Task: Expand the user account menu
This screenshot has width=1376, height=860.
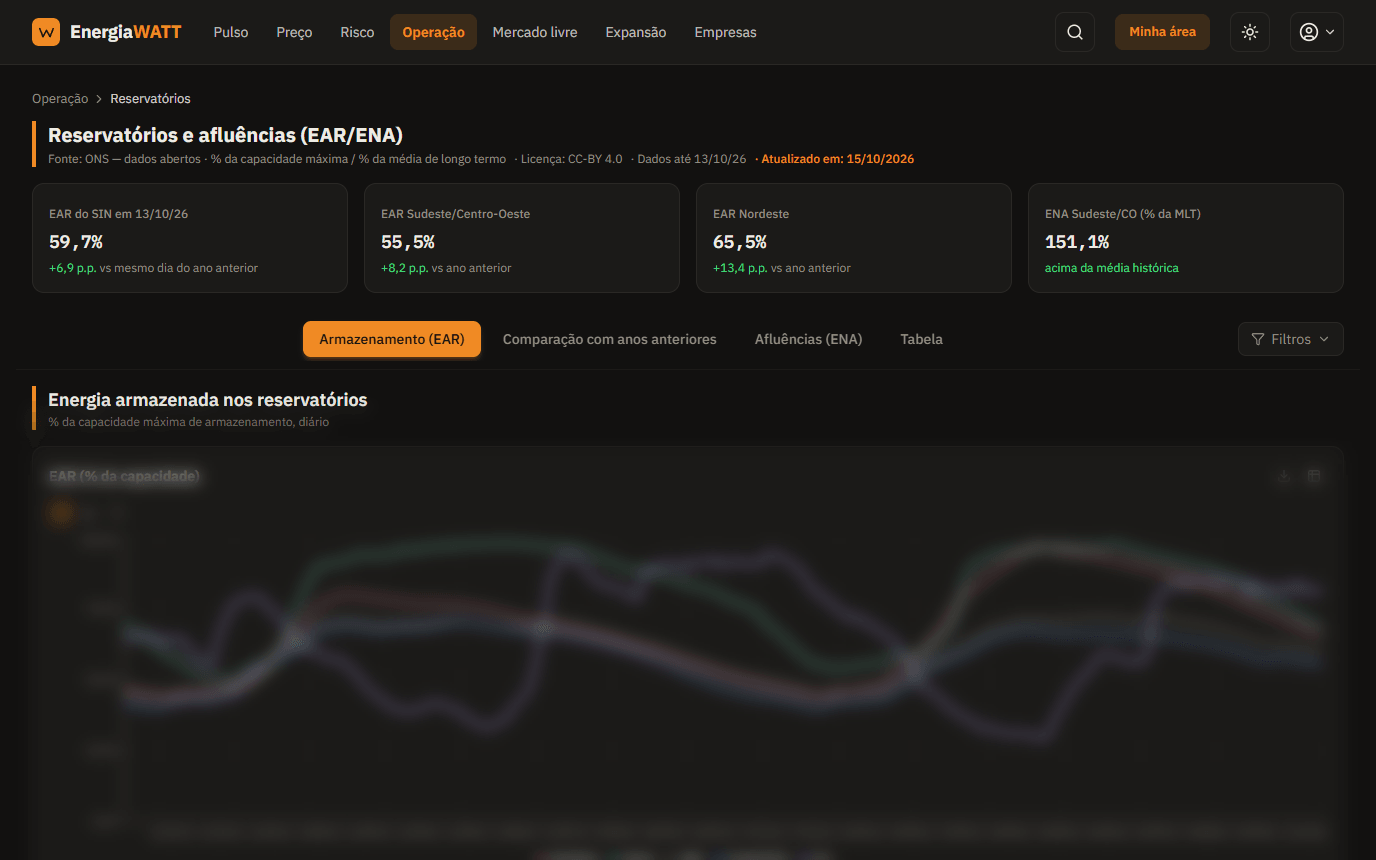Action: (1317, 32)
